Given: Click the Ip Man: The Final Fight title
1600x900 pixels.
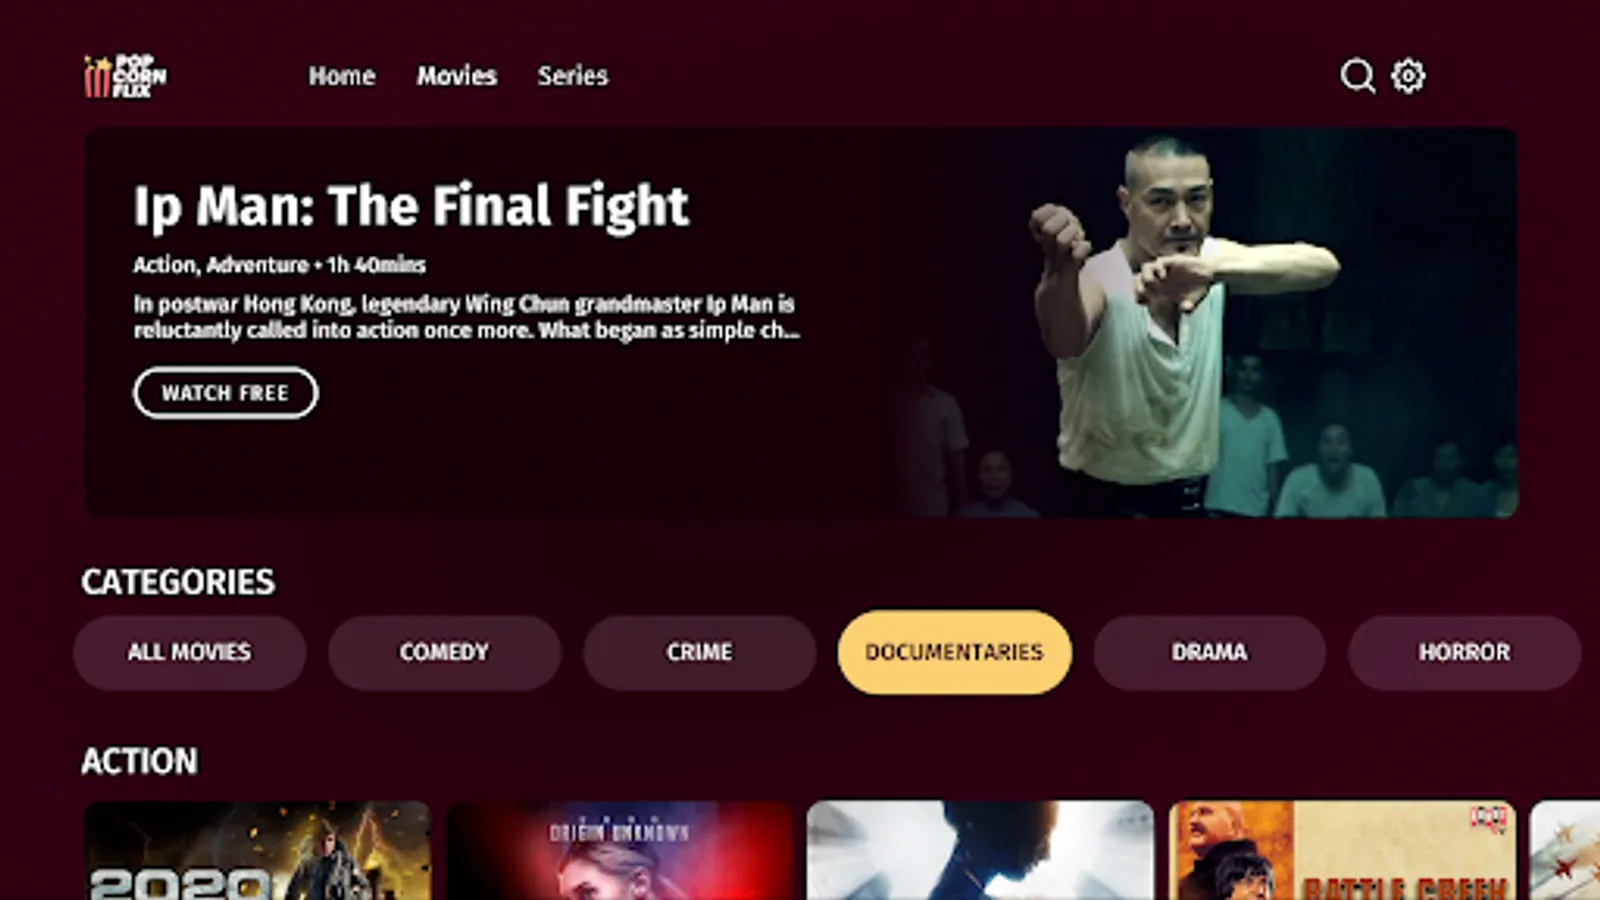Looking at the screenshot, I should [411, 207].
